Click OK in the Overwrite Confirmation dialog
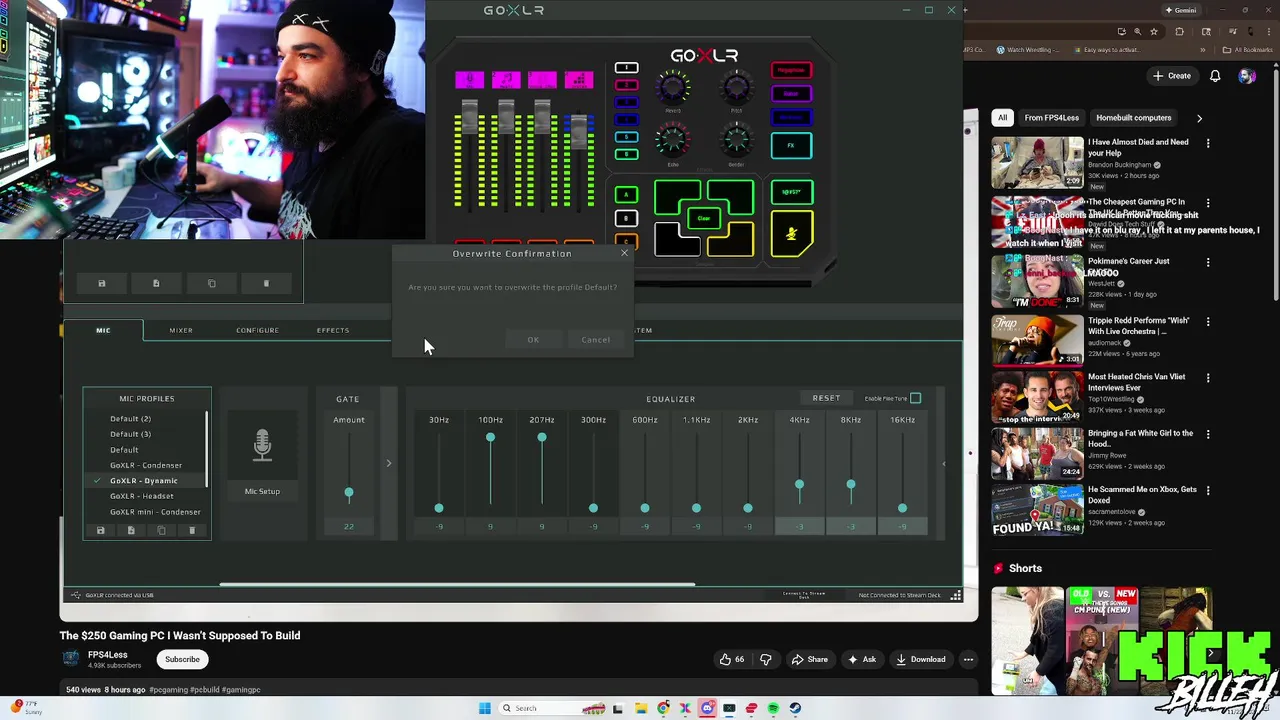This screenshot has height=720, width=1280. coord(533,340)
